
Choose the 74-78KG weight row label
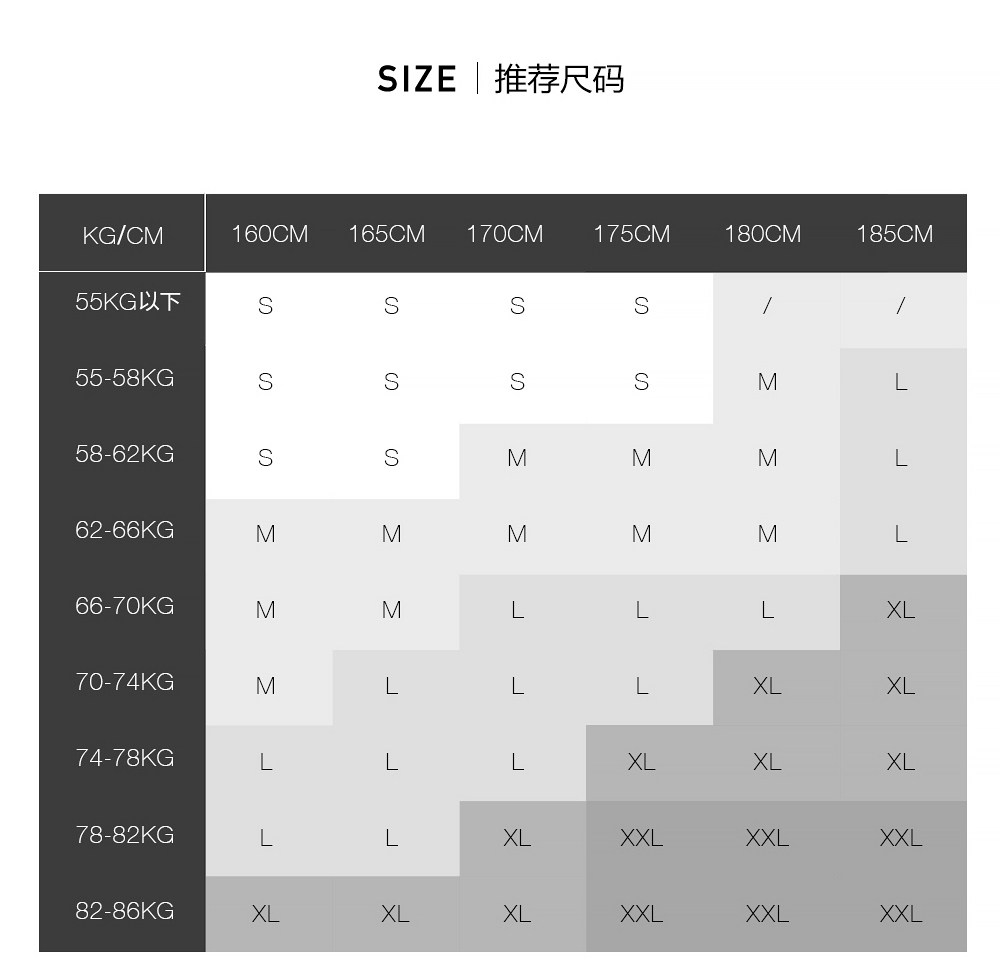pos(124,758)
